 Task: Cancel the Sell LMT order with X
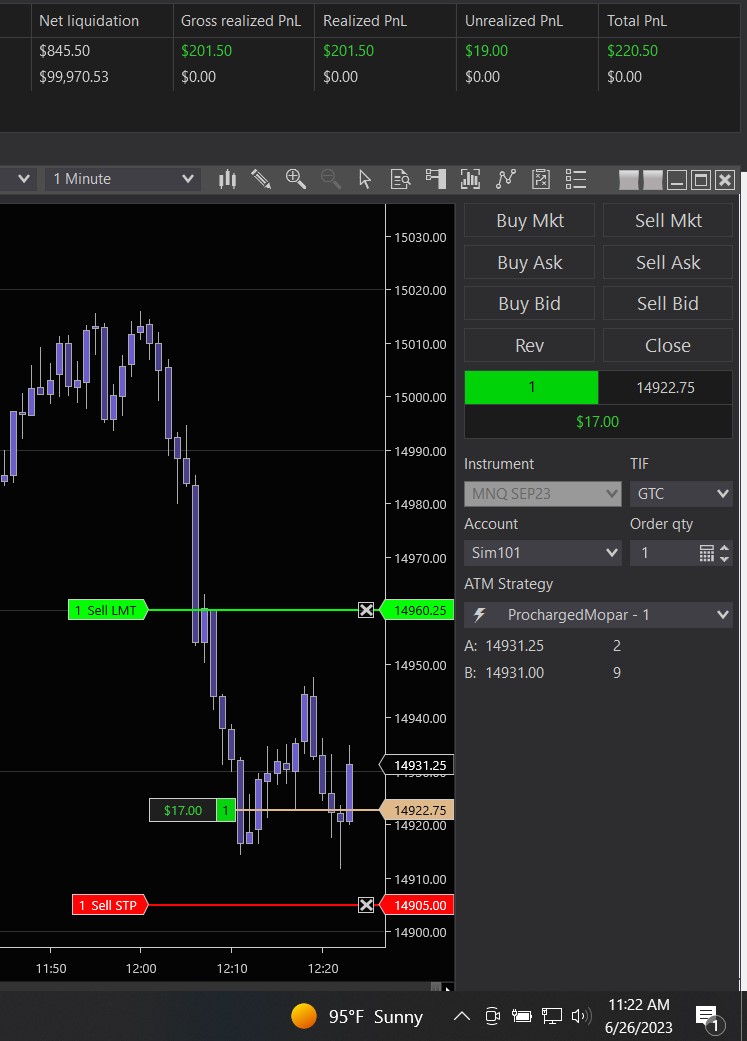(x=366, y=610)
